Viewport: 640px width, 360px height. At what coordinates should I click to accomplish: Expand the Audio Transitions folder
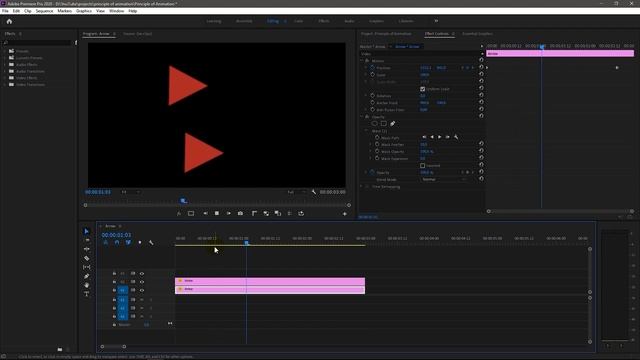click(x=5, y=71)
